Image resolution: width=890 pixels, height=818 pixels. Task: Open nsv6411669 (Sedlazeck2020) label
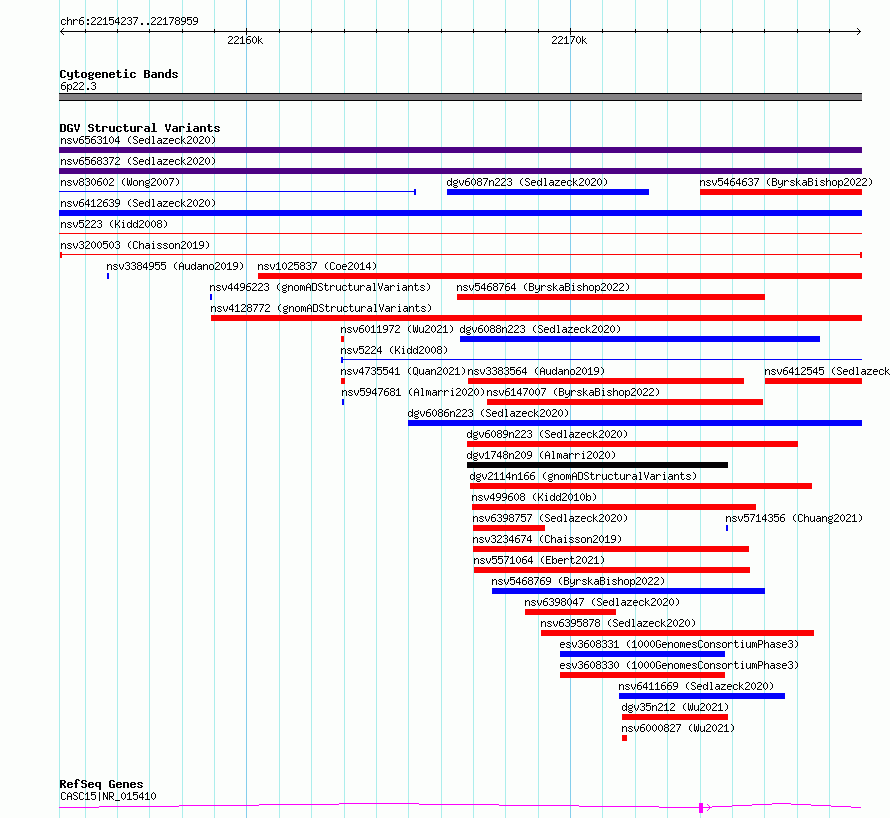[696, 686]
